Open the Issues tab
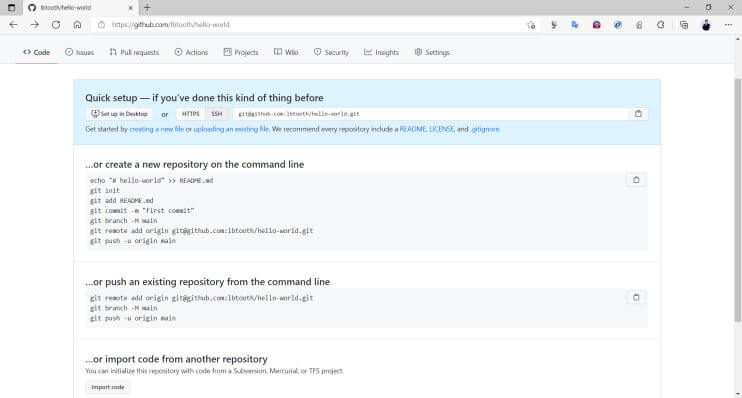This screenshot has height=398, width=742. (x=80, y=52)
